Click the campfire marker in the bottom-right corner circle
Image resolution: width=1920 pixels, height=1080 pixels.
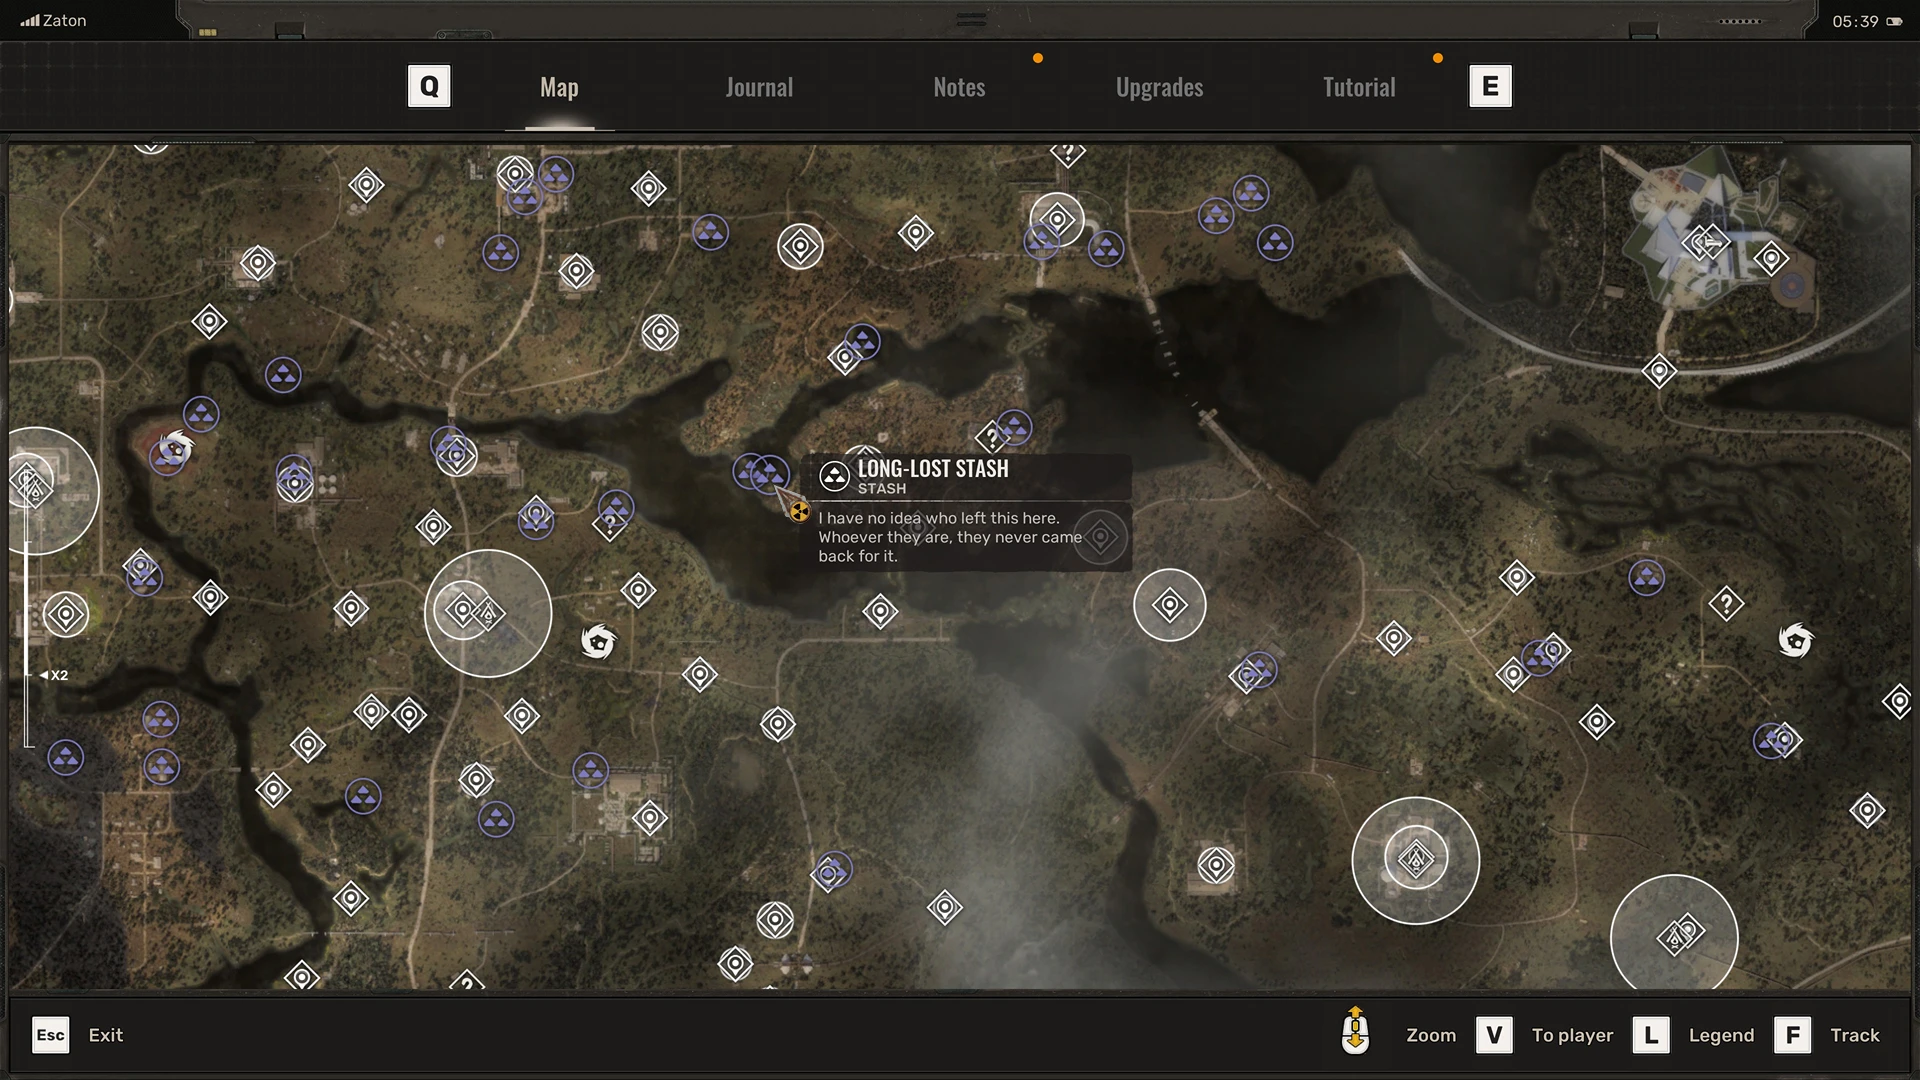tap(1673, 939)
